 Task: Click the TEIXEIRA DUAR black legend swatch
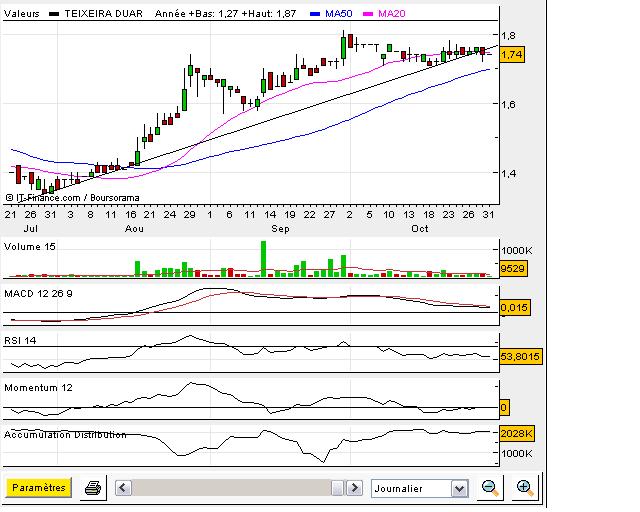[54, 14]
